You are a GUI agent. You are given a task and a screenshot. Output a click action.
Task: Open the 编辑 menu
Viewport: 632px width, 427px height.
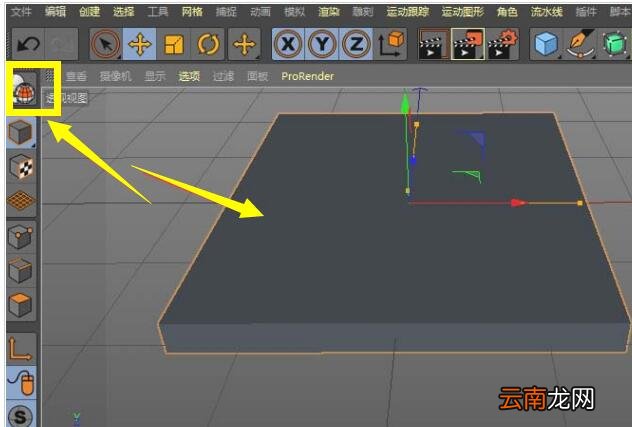(x=55, y=12)
